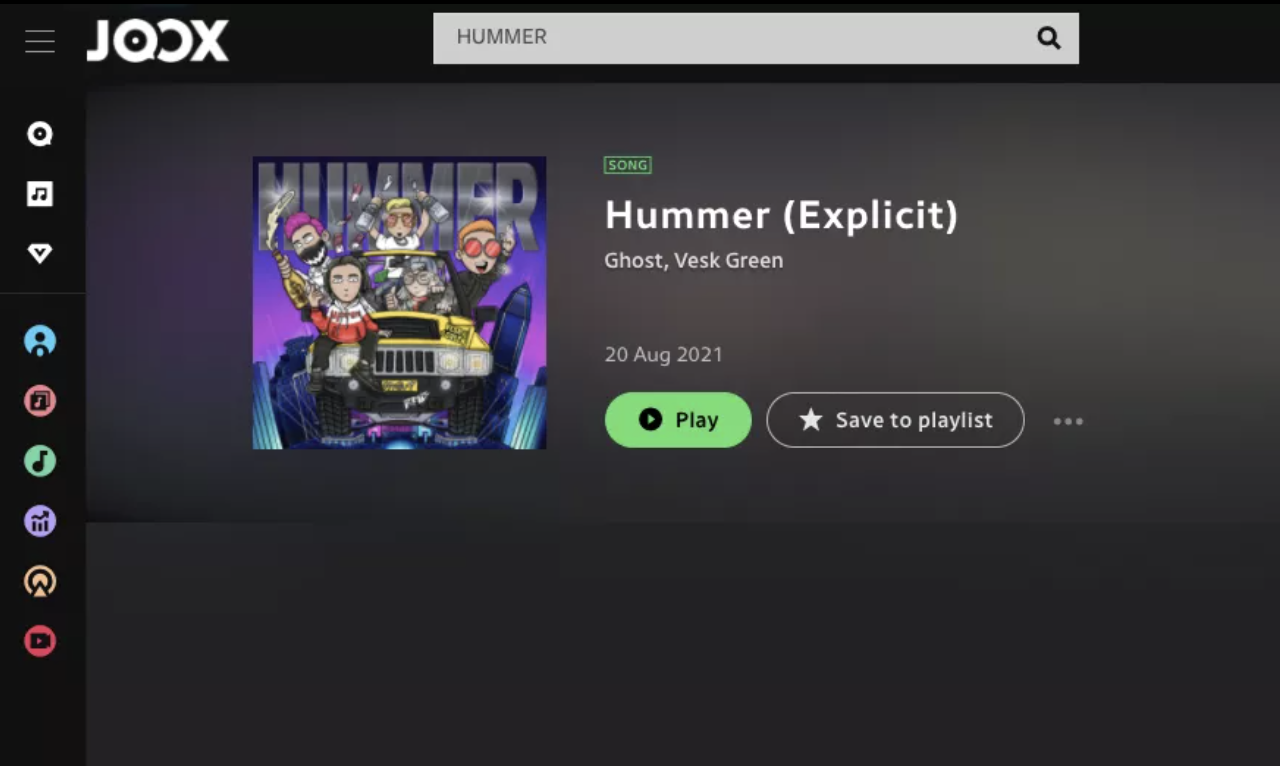This screenshot has width=1280, height=766.
Task: Click the Hummer album cover artwork
Action: [399, 302]
